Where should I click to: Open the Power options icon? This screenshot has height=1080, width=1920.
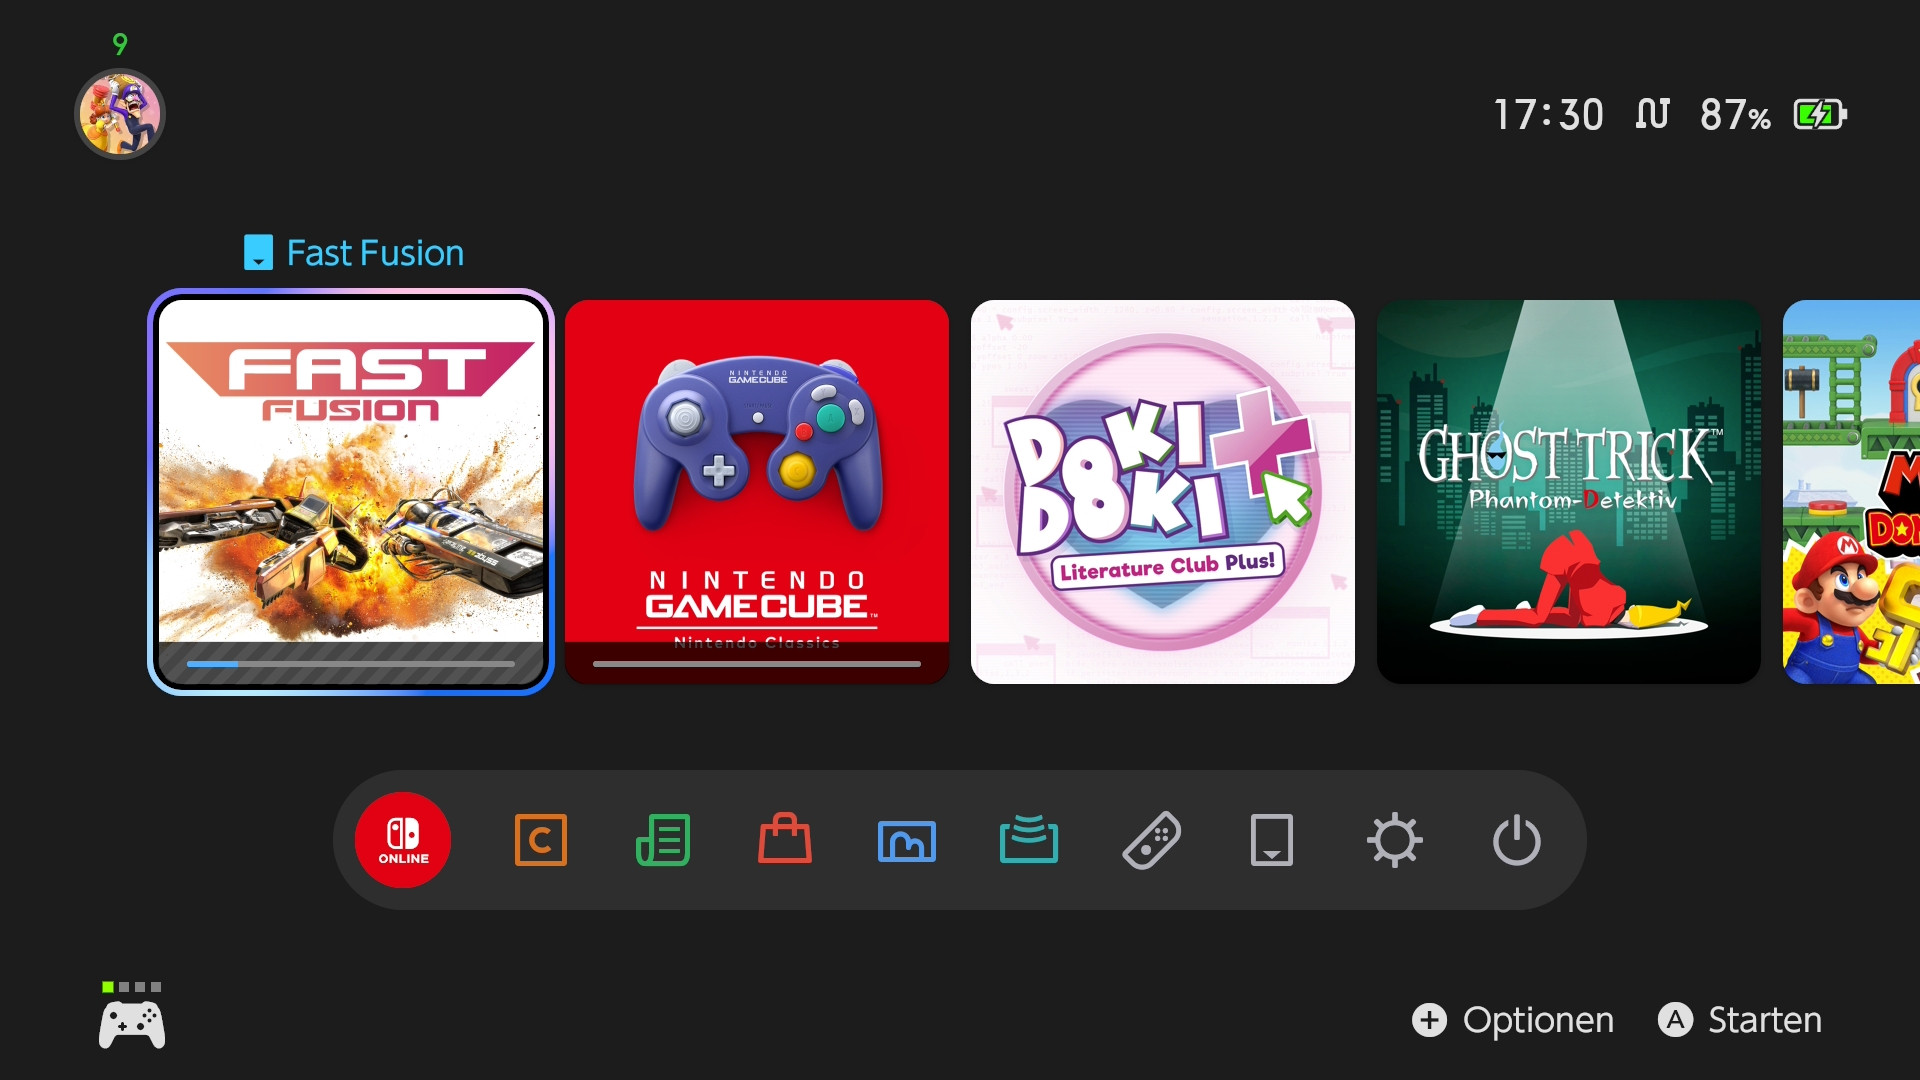1517,840
